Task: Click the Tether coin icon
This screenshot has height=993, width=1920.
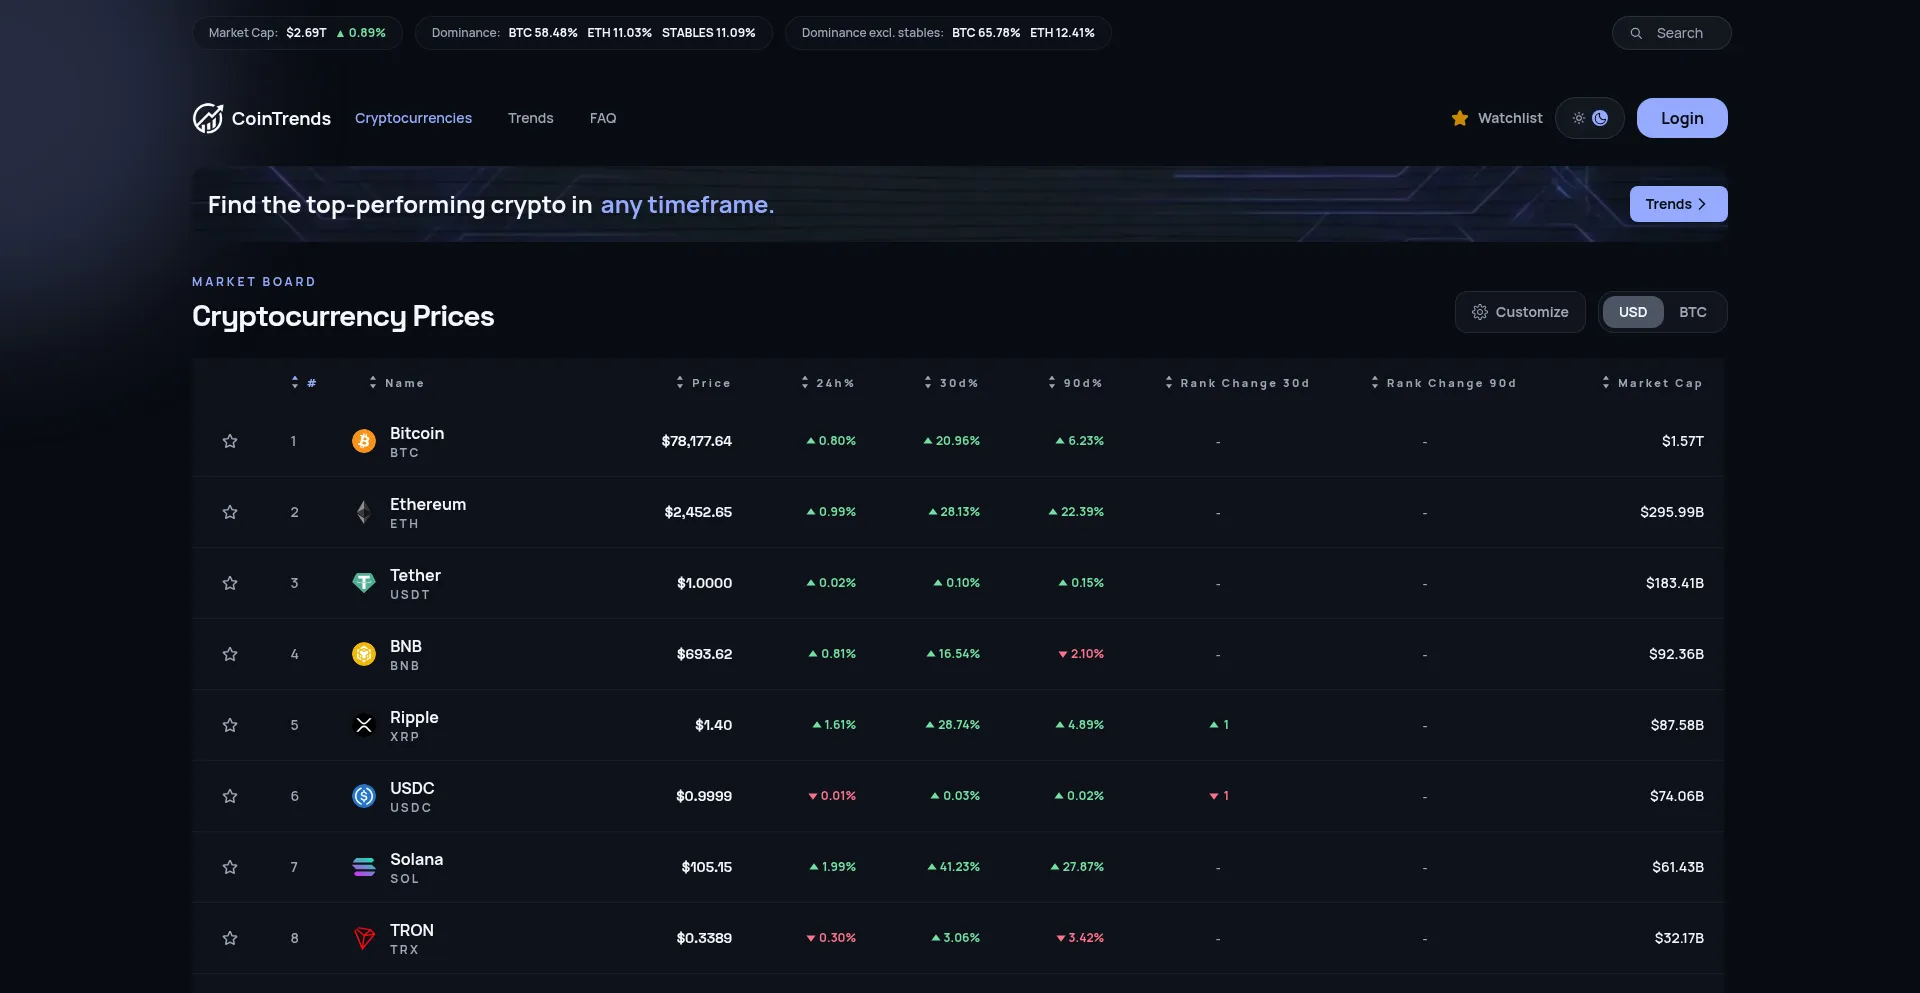Action: point(364,583)
